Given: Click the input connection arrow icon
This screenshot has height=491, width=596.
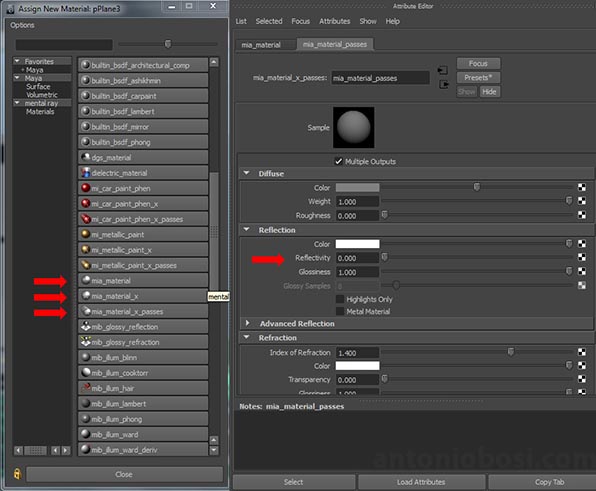Looking at the screenshot, I should pyautogui.click(x=442, y=70).
